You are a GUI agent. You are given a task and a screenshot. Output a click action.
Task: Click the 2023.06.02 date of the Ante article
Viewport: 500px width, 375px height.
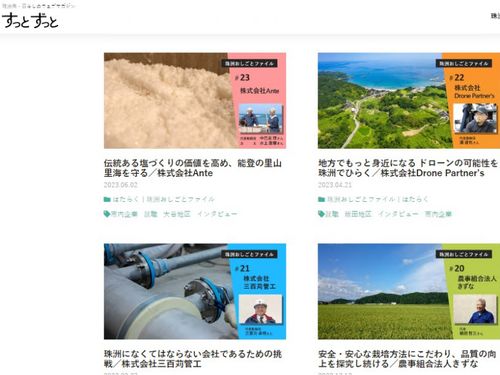coord(121,185)
